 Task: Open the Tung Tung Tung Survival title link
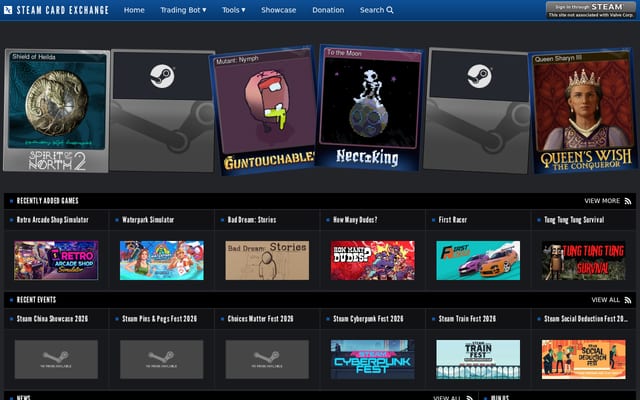click(574, 220)
